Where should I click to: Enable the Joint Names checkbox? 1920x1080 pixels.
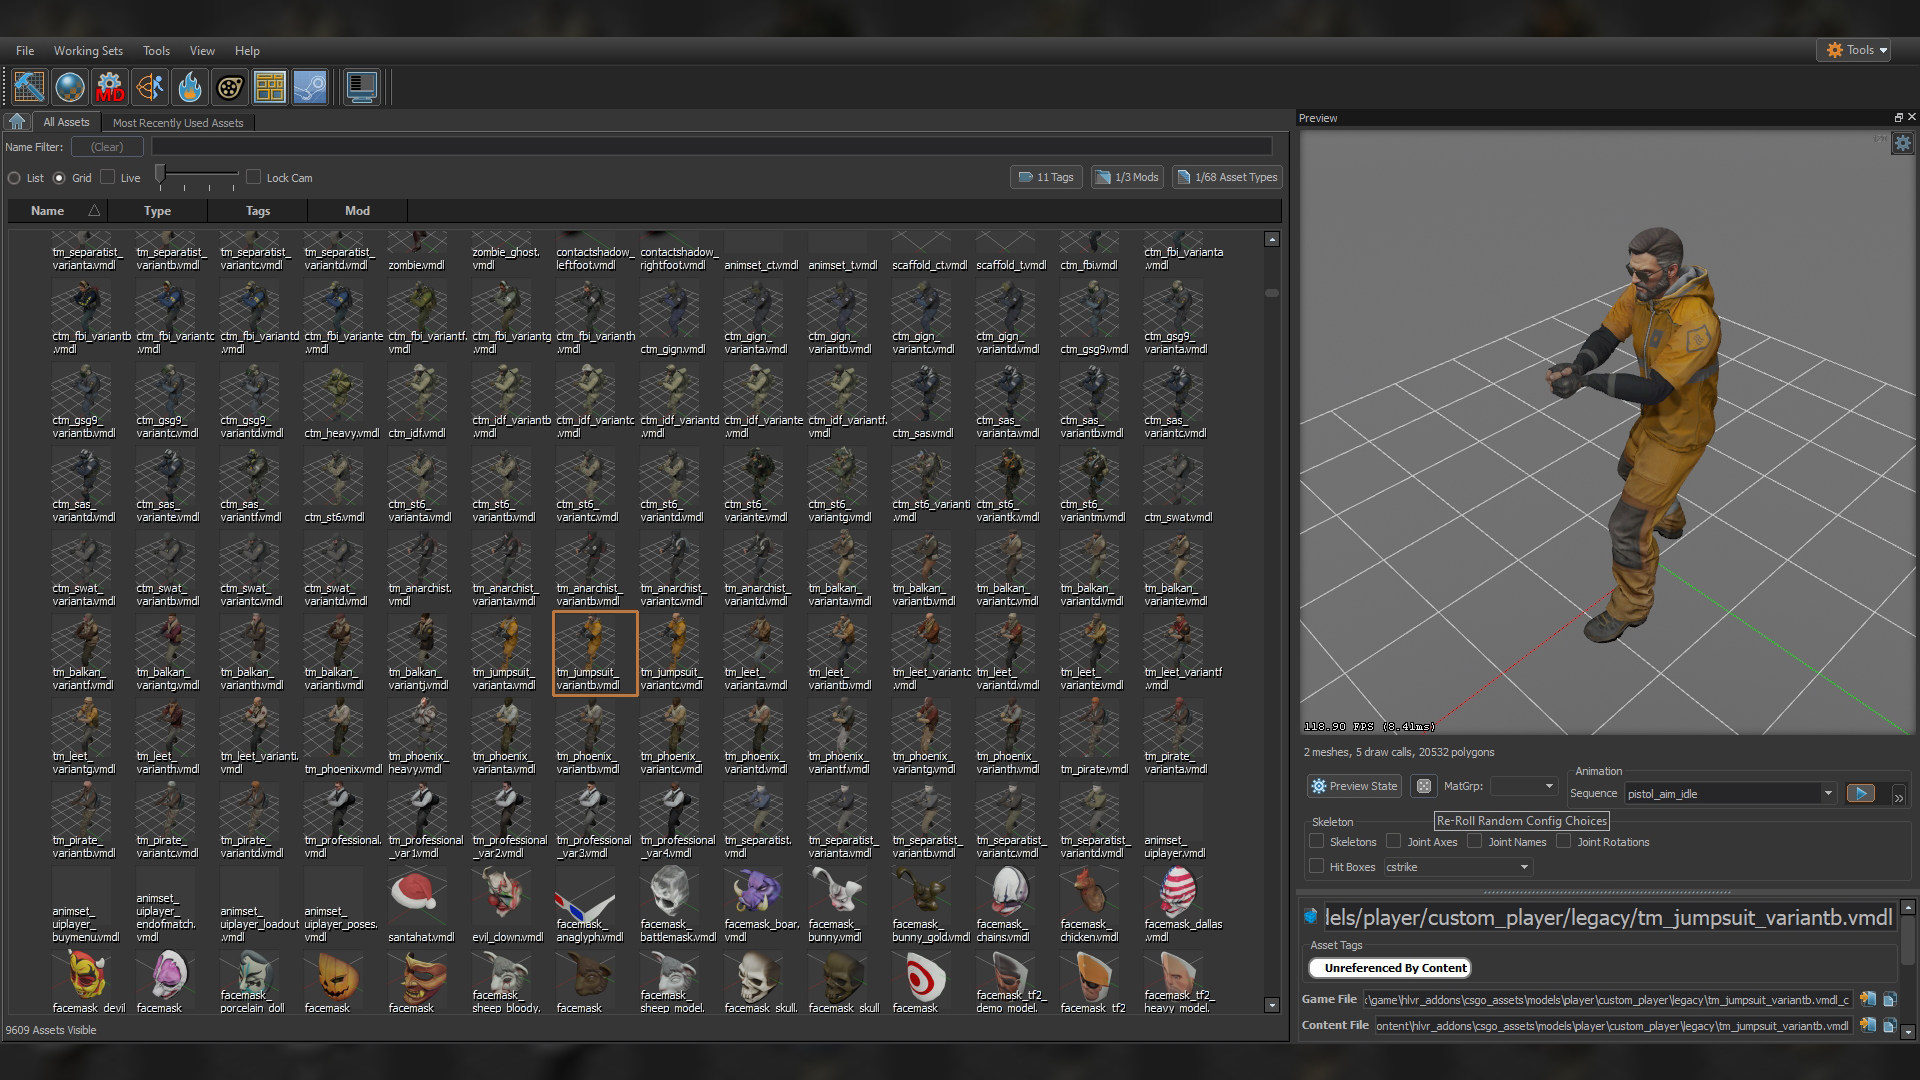coord(1475,842)
